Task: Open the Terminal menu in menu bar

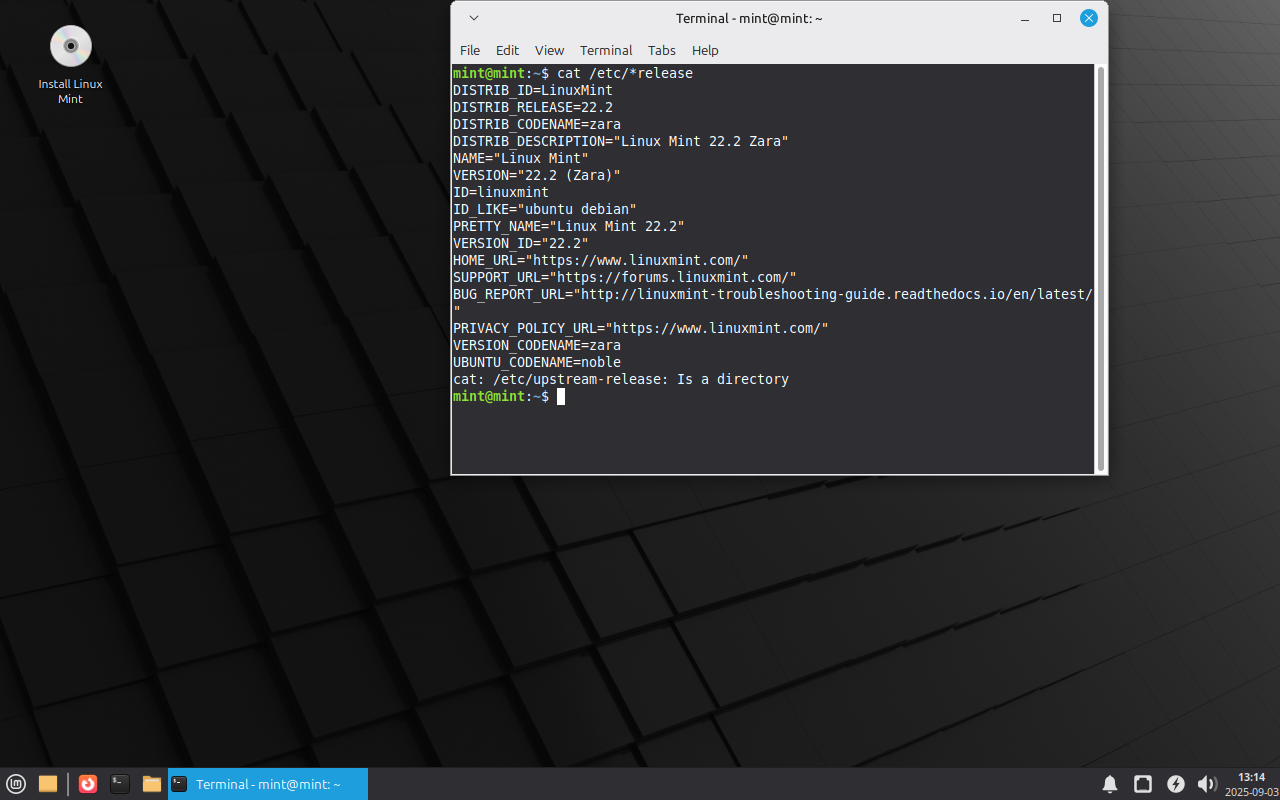Action: (x=606, y=50)
